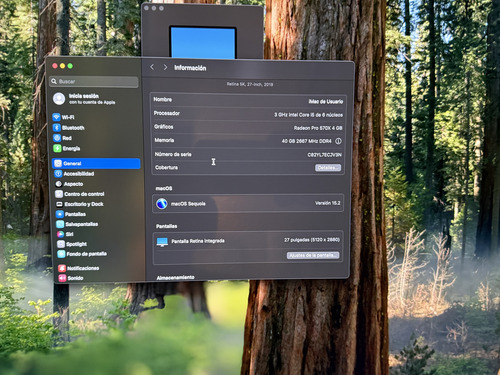Open Sonido settings

coord(71,278)
